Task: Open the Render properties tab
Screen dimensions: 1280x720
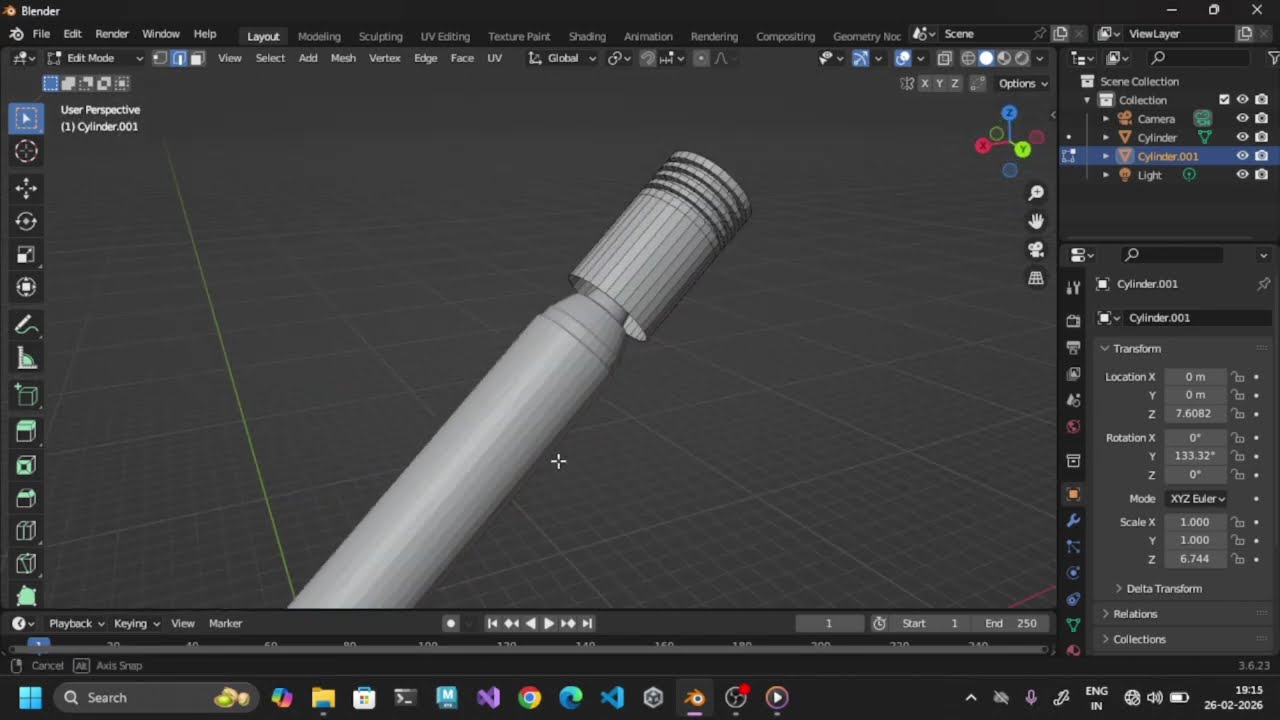Action: pyautogui.click(x=1073, y=321)
